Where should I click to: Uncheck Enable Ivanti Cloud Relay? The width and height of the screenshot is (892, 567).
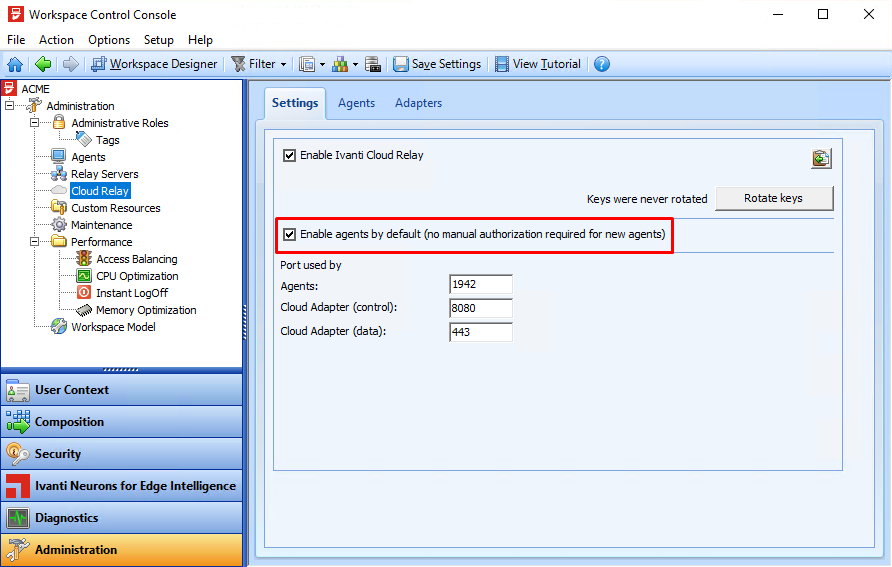pos(290,156)
